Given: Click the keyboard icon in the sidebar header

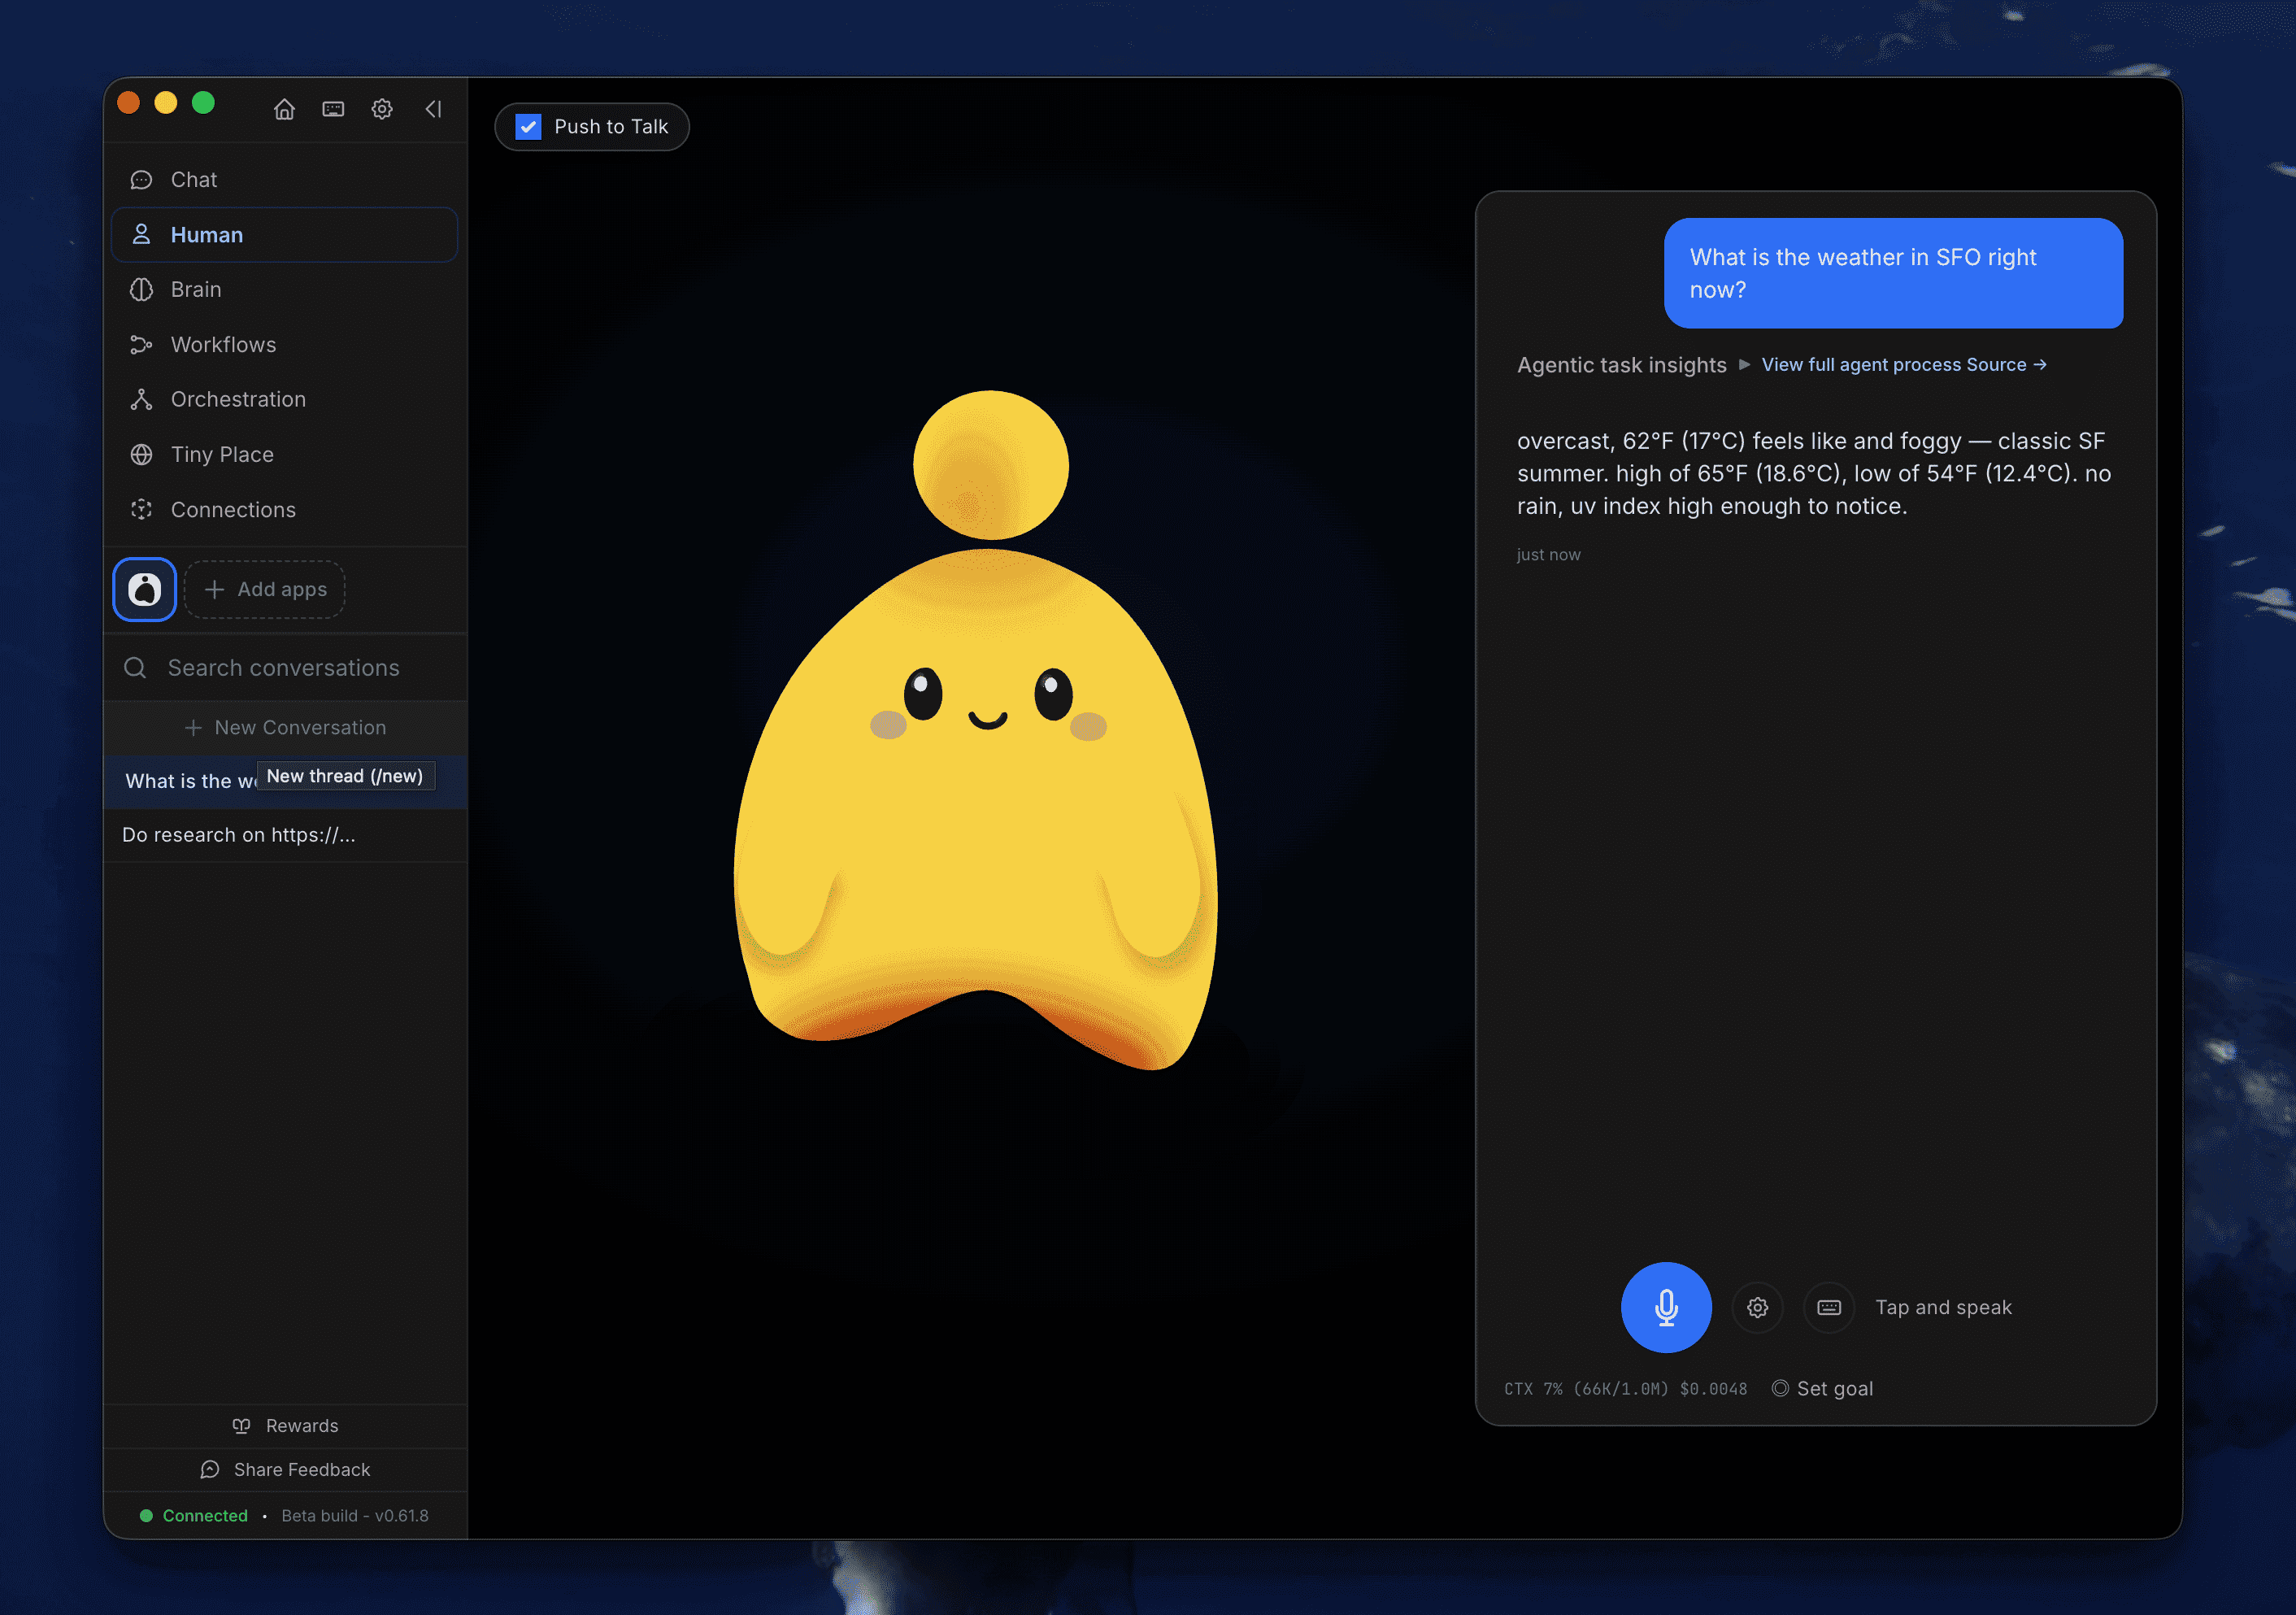Looking at the screenshot, I should 333,109.
